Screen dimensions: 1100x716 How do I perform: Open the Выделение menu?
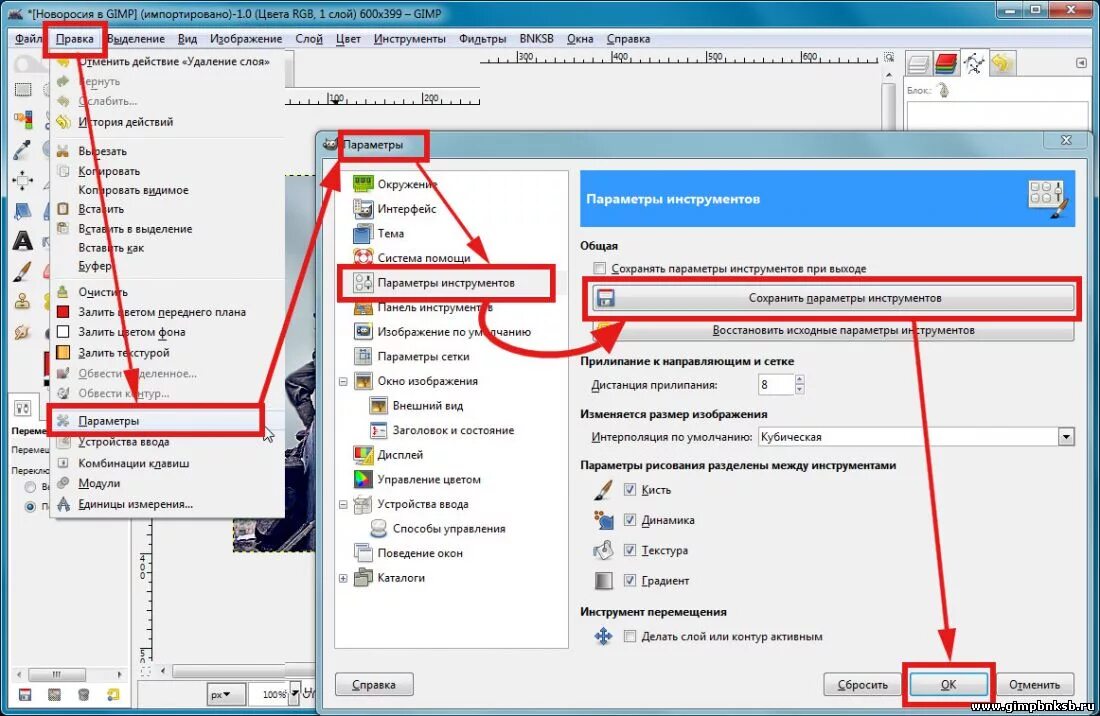point(136,39)
